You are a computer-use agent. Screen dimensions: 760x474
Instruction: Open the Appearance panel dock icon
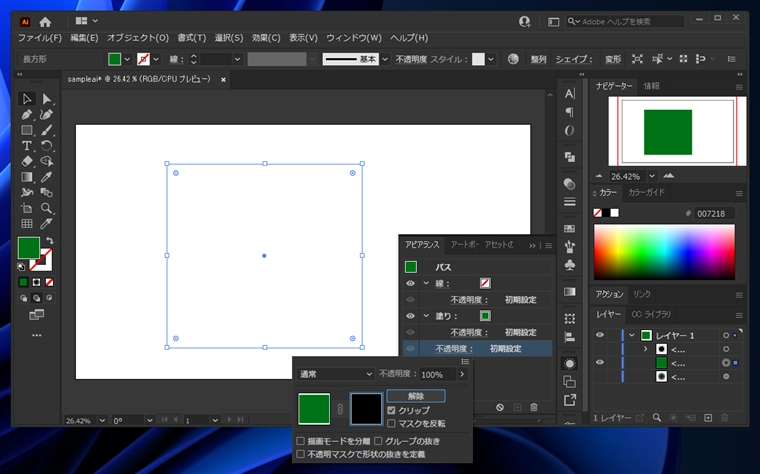[x=570, y=363]
